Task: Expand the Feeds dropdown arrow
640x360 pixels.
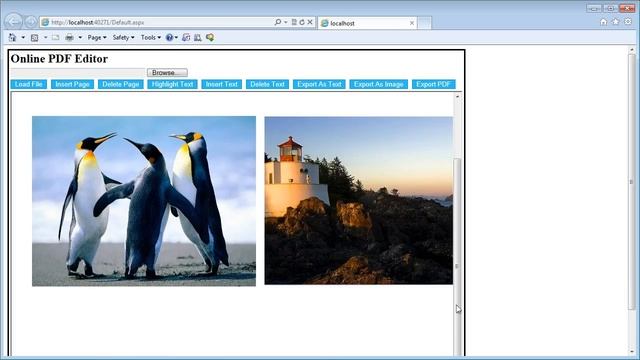Action: point(45,38)
